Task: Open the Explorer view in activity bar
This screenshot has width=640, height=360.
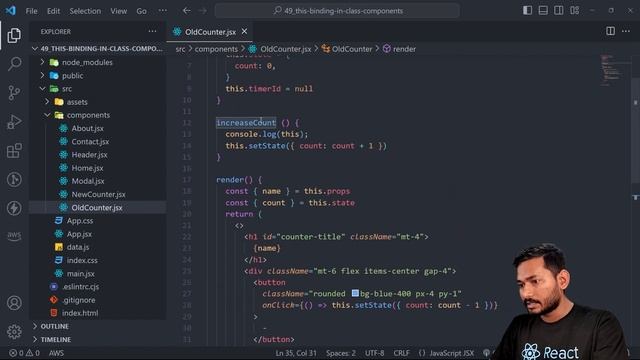Action: click(x=14, y=36)
